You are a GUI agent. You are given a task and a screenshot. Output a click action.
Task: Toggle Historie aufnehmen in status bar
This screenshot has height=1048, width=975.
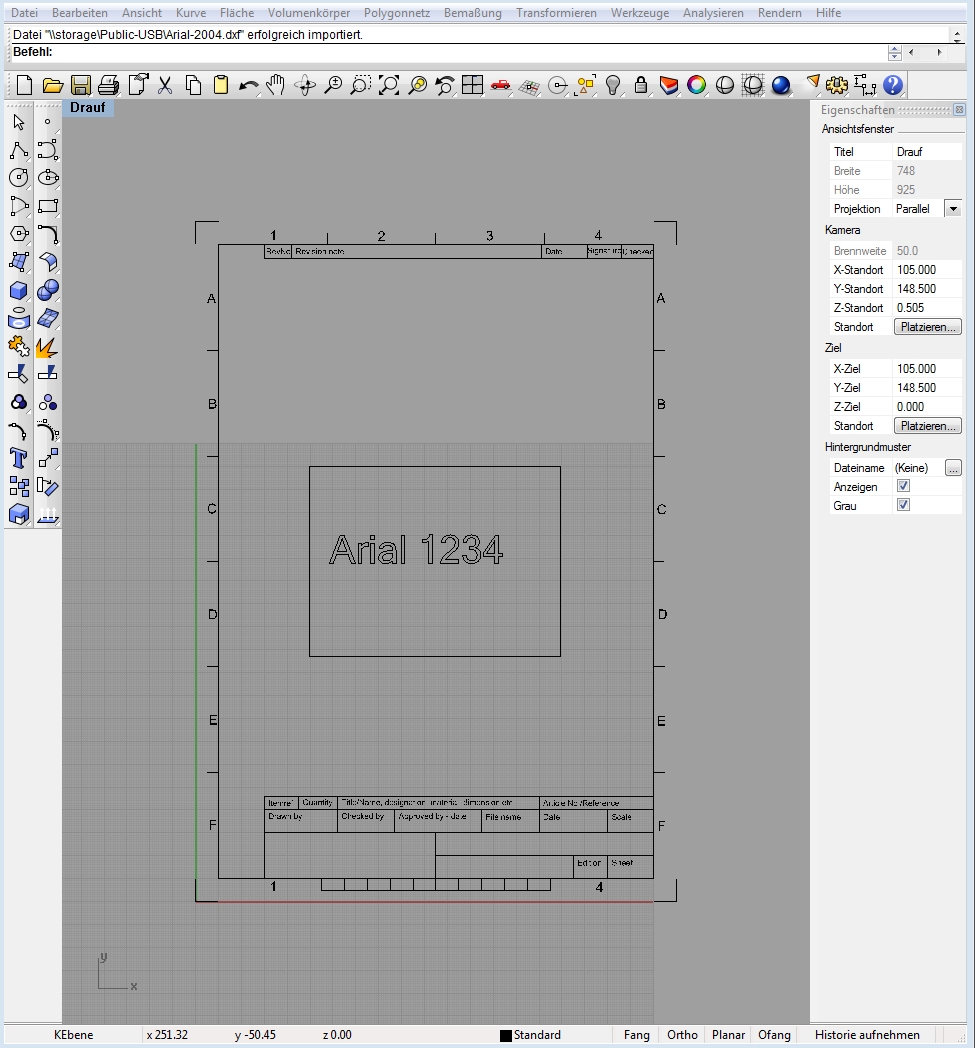[867, 1035]
